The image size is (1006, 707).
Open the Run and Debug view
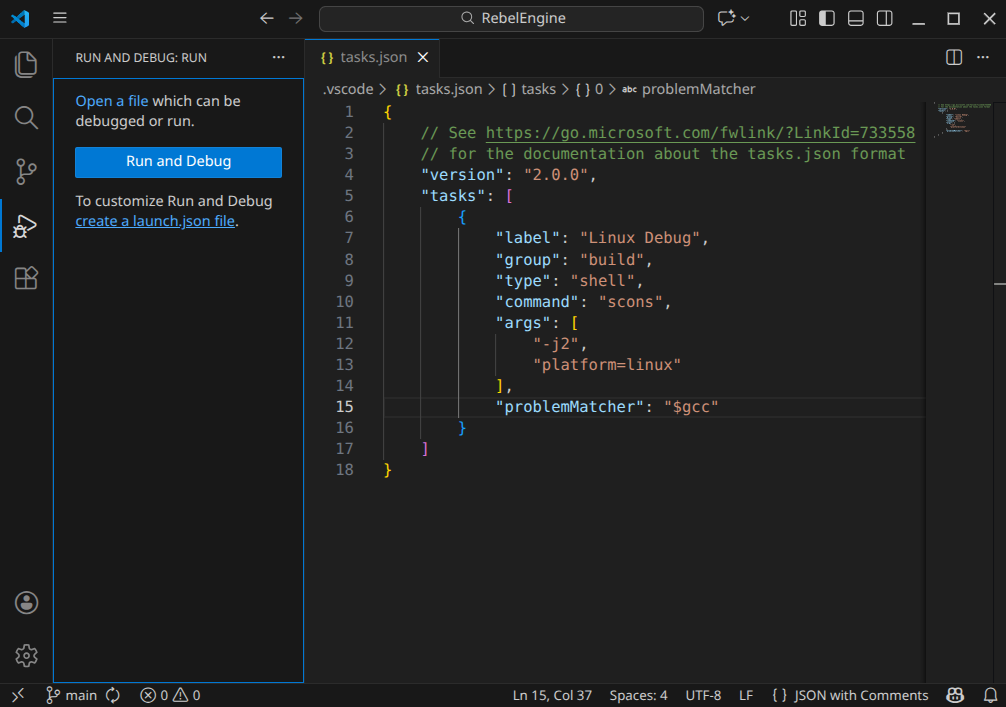pyautogui.click(x=26, y=226)
